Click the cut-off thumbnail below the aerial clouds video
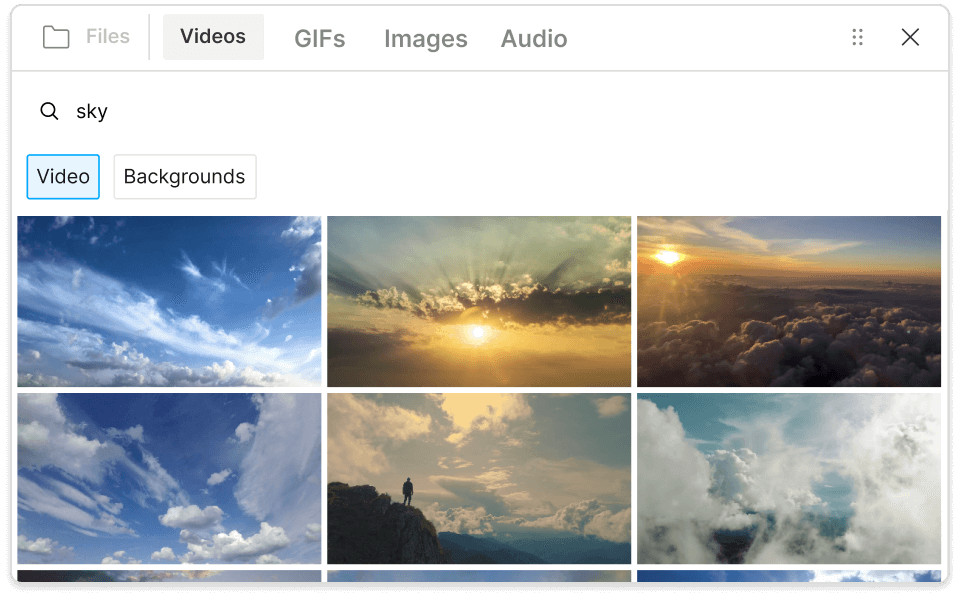 (x=789, y=576)
